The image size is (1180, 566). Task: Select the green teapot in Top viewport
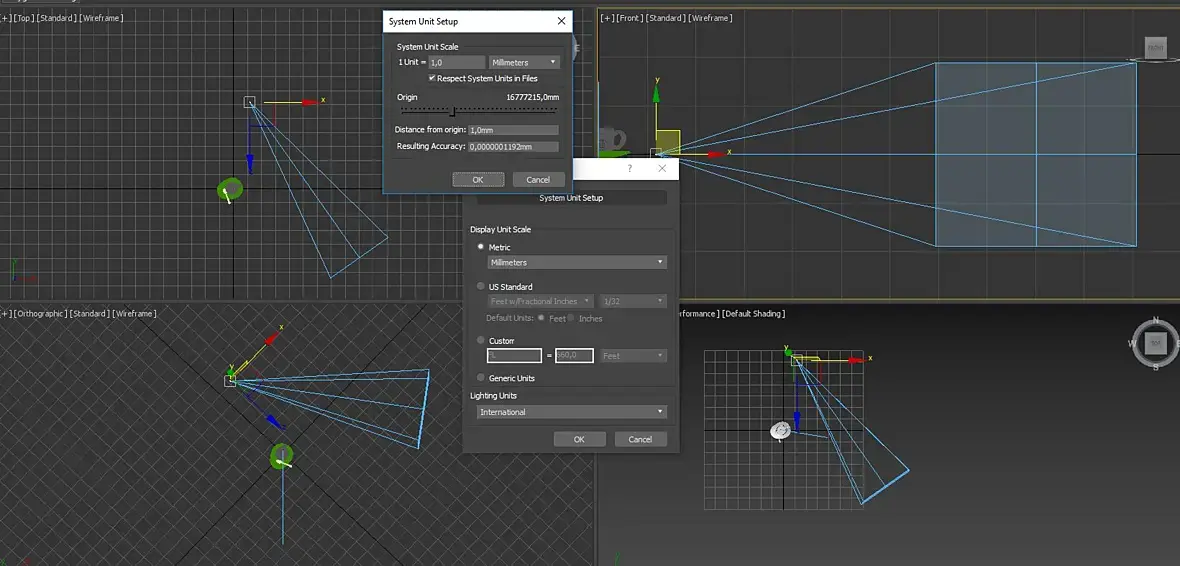(230, 190)
